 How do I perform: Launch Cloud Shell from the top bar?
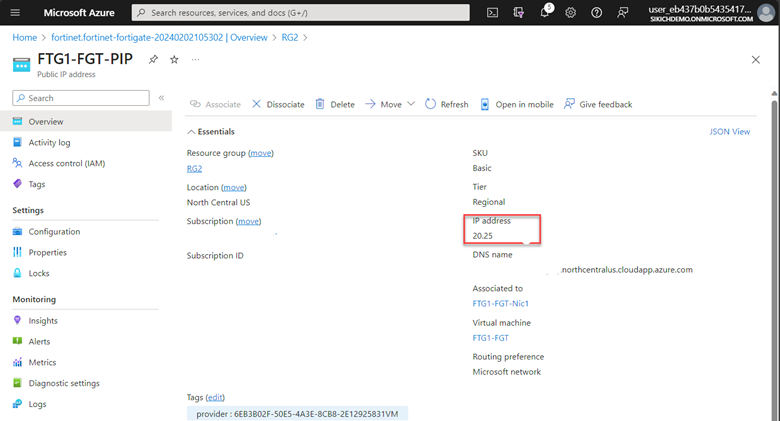(492, 13)
